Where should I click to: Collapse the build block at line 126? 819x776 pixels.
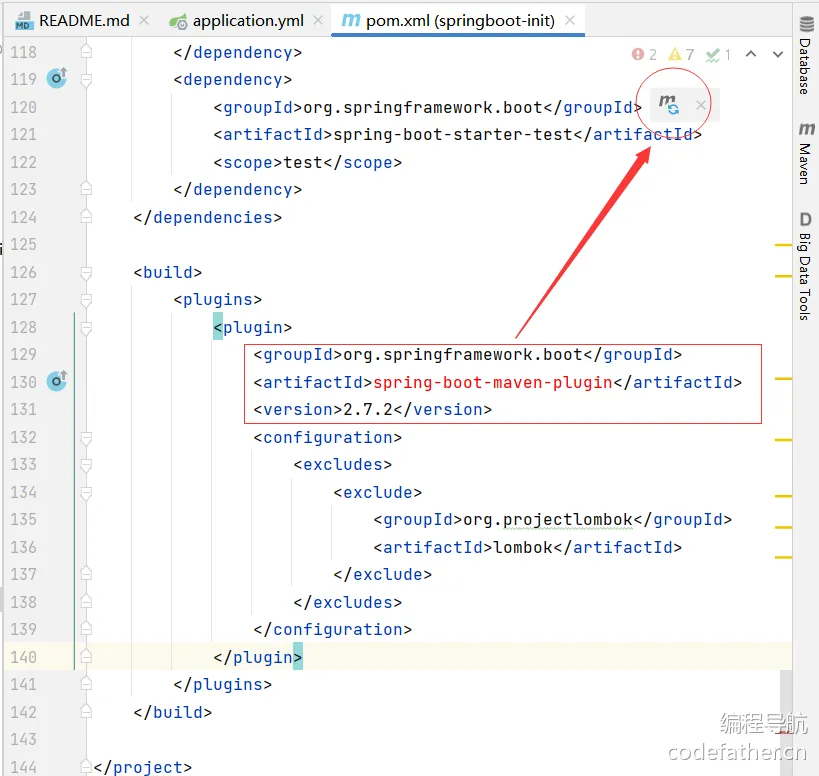point(86,273)
